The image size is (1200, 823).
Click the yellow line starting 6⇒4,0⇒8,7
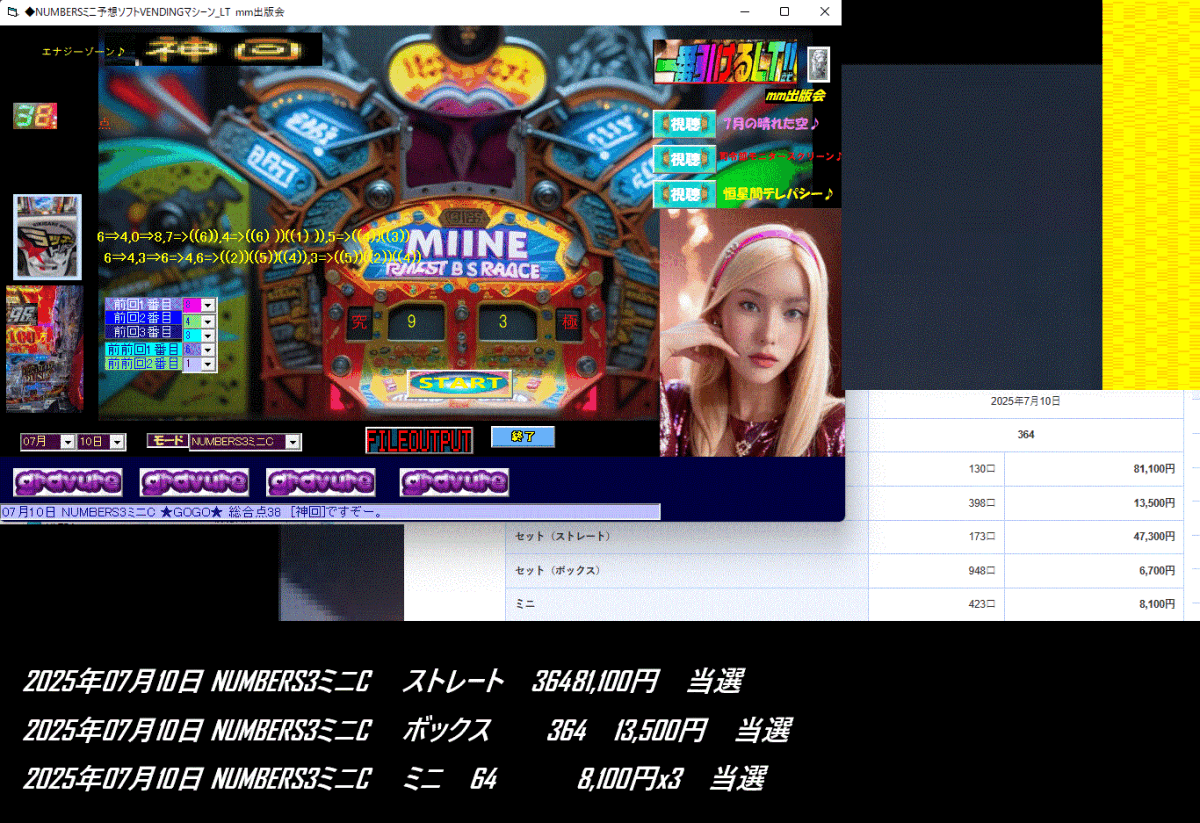(x=254, y=236)
